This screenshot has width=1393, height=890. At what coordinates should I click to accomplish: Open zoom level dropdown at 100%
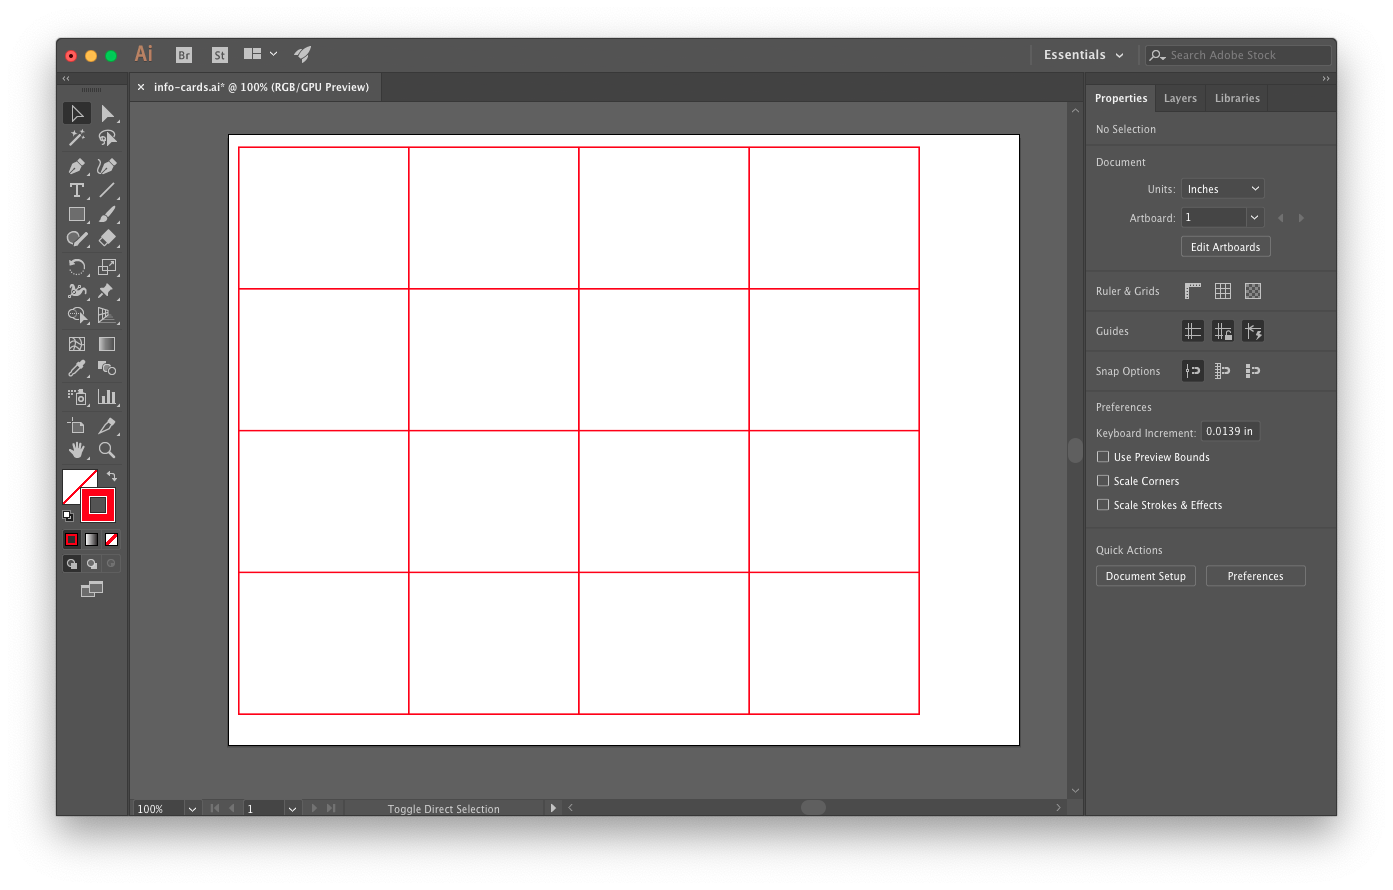[192, 809]
